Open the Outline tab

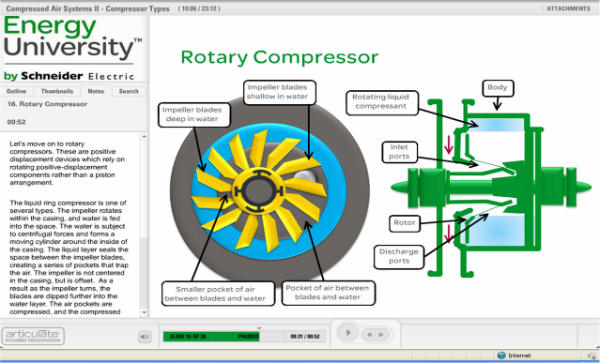(16, 91)
